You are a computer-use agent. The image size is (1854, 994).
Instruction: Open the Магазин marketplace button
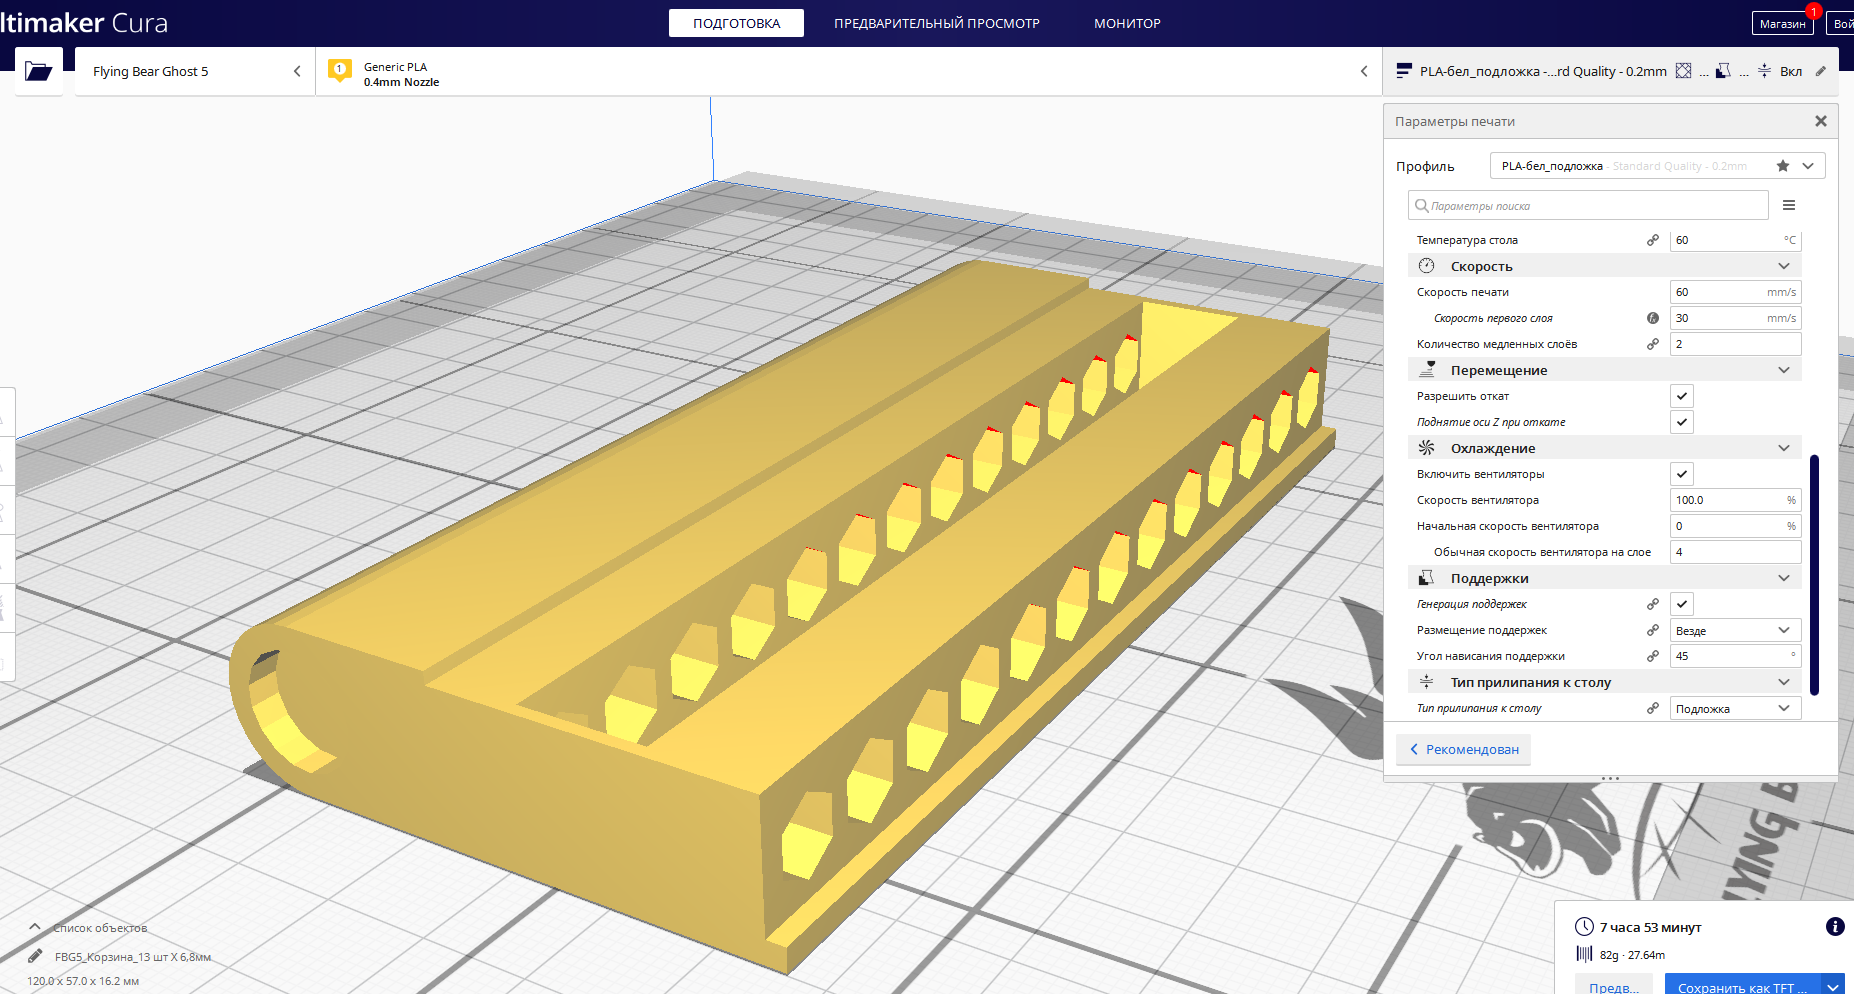coord(1782,23)
